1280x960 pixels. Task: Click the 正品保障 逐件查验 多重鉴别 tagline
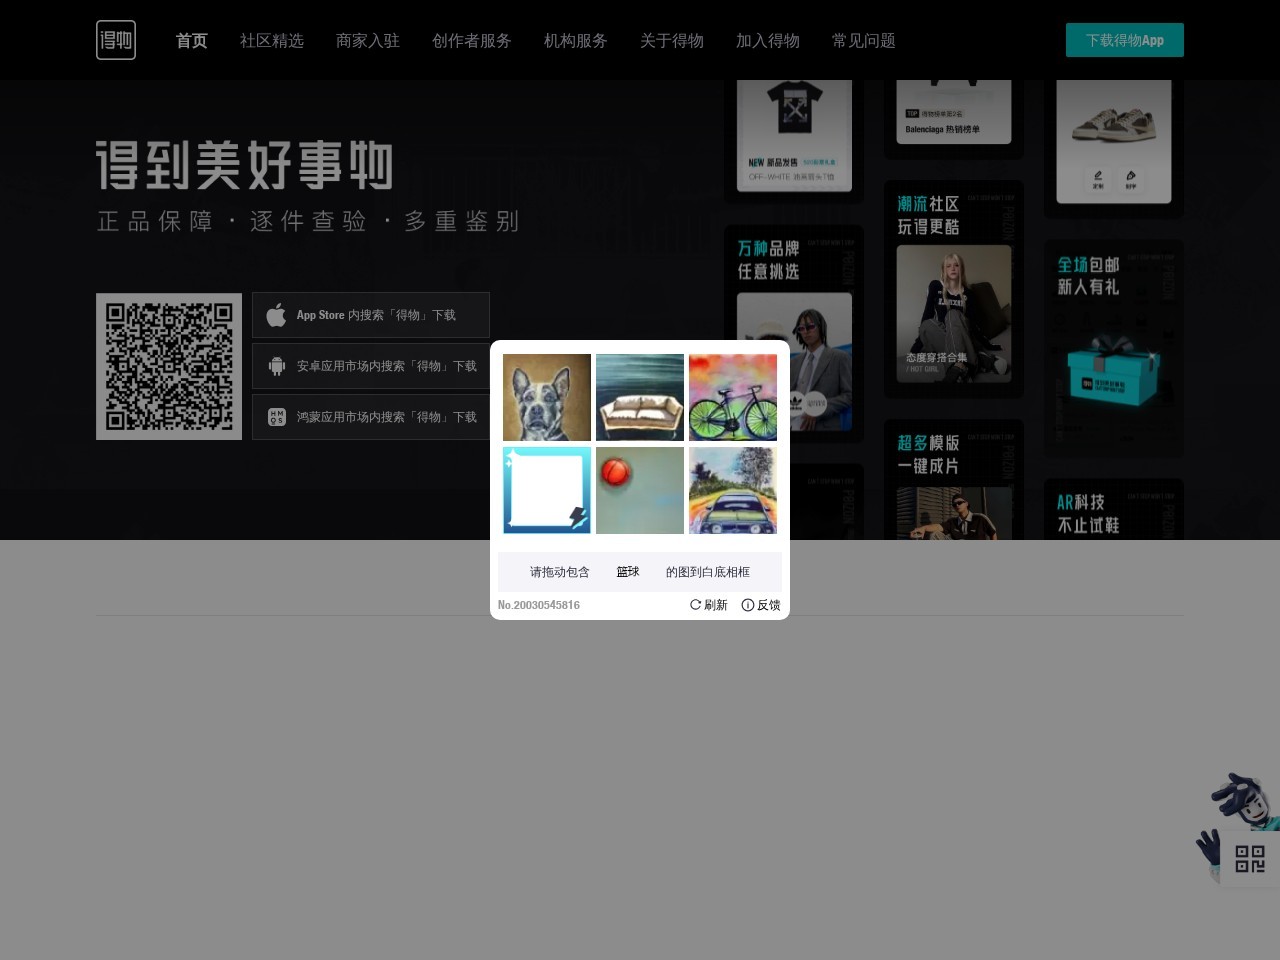tap(308, 221)
